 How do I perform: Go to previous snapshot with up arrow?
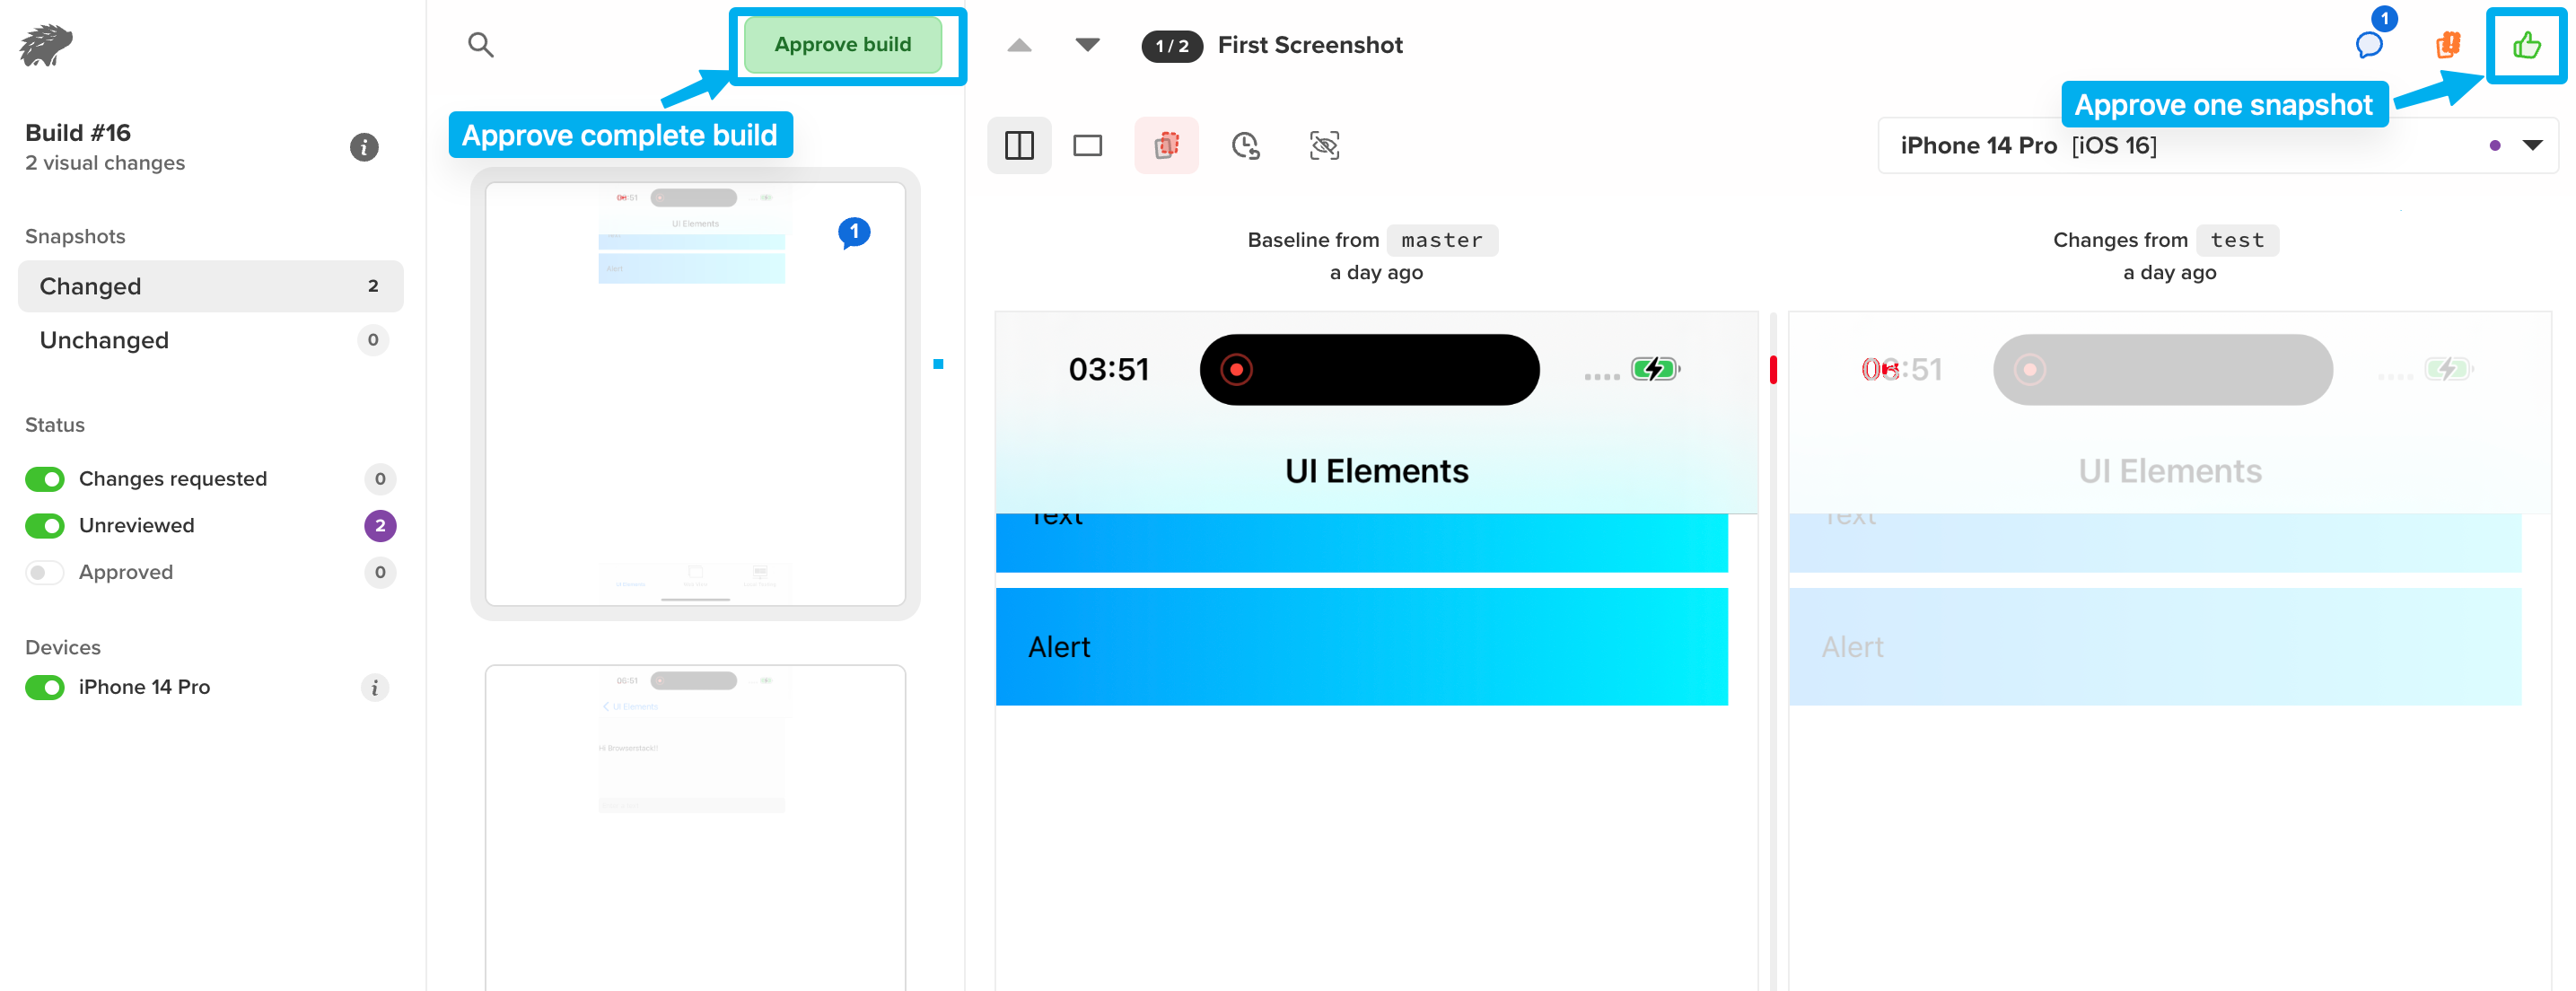tap(1018, 44)
